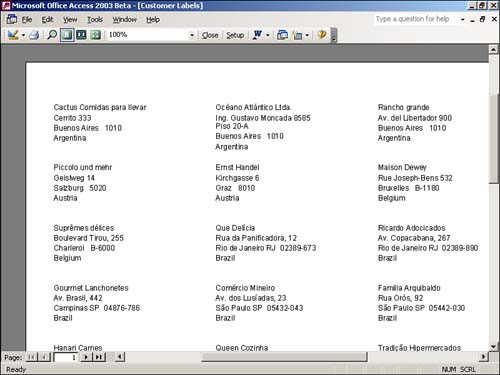Click the NUM indicator in status bar
The height and width of the screenshot is (375, 500).
point(449,369)
